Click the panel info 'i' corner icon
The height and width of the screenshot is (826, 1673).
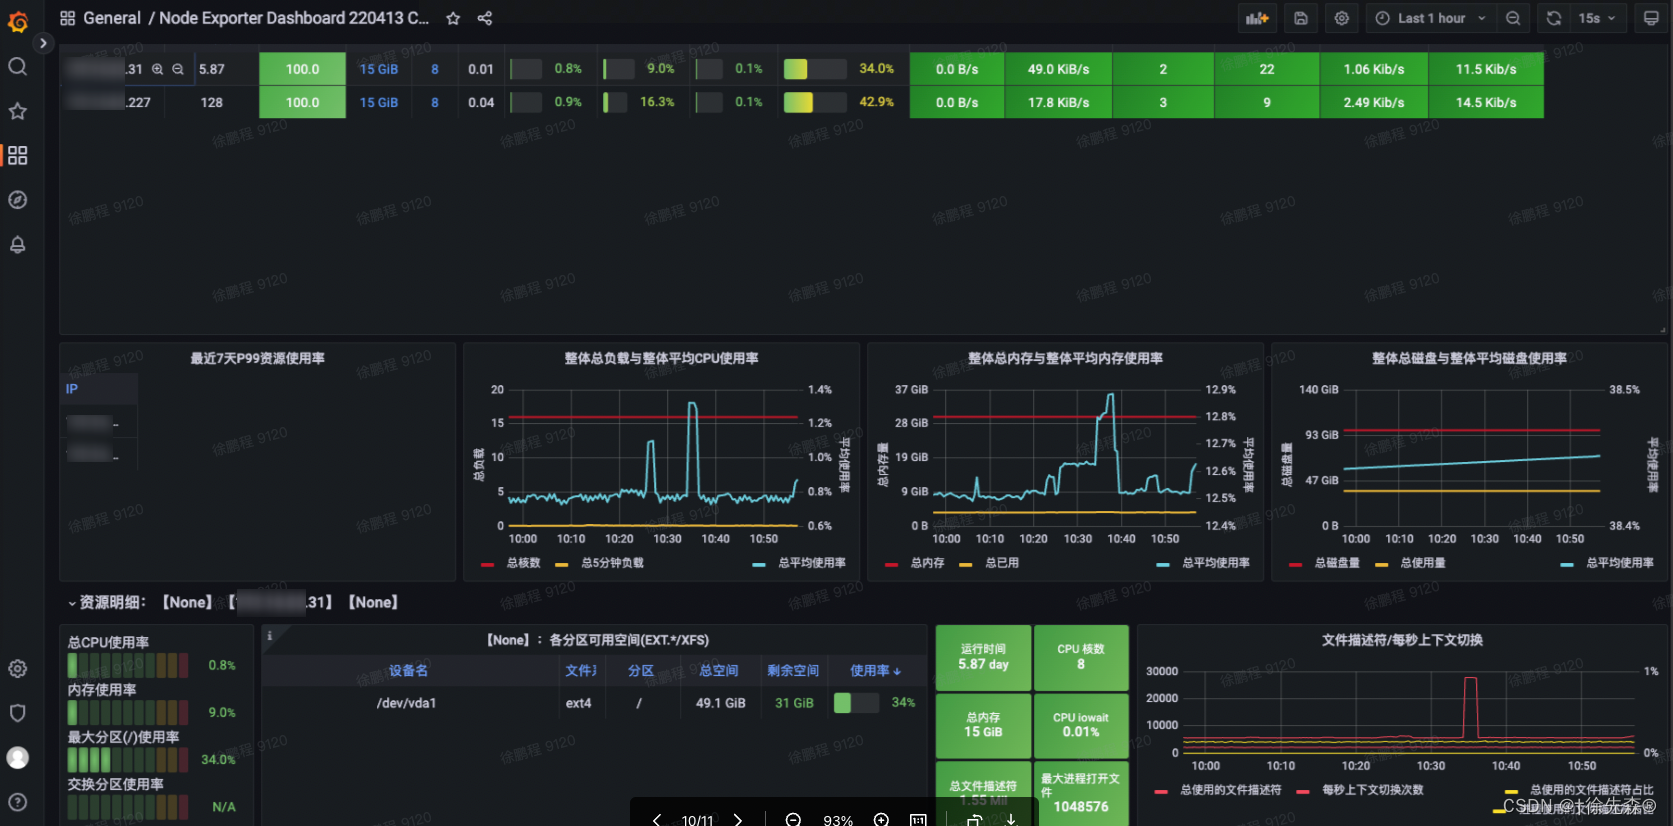click(x=269, y=635)
